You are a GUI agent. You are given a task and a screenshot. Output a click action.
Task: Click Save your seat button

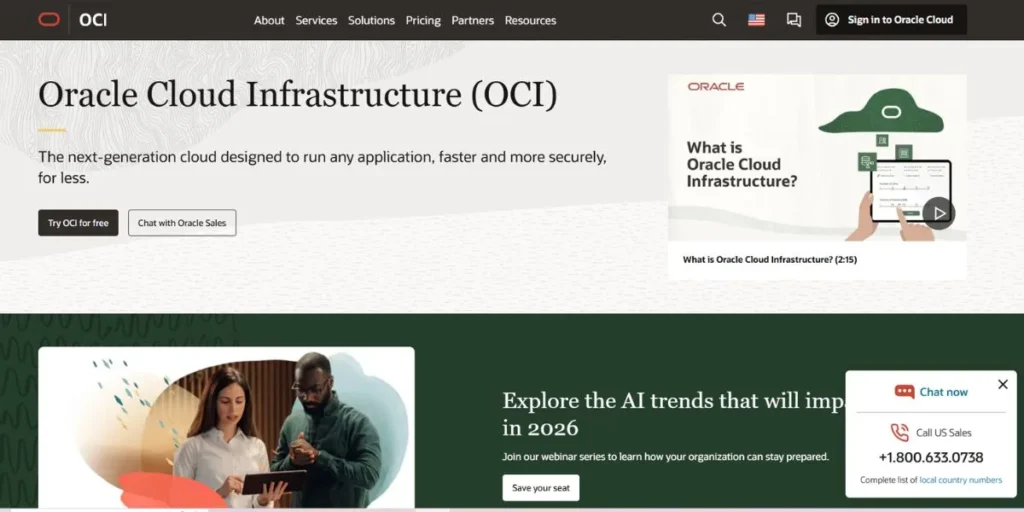click(541, 488)
